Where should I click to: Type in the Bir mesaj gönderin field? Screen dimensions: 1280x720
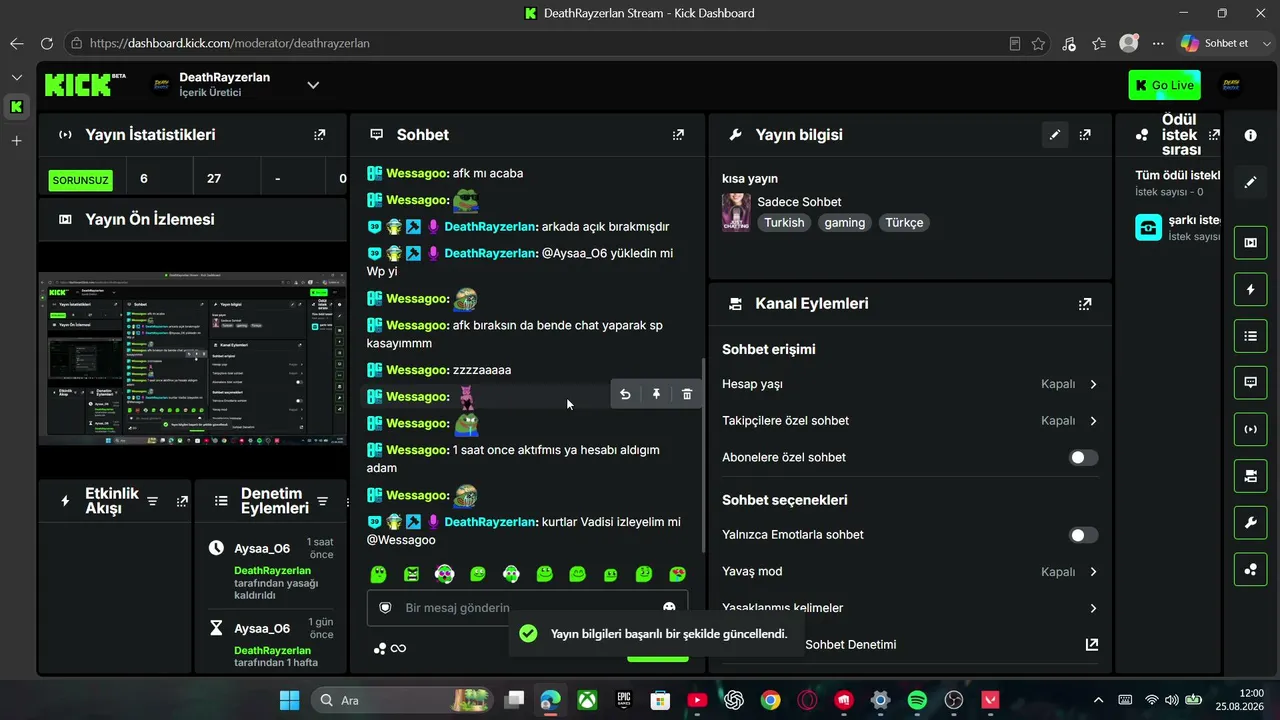[528, 608]
